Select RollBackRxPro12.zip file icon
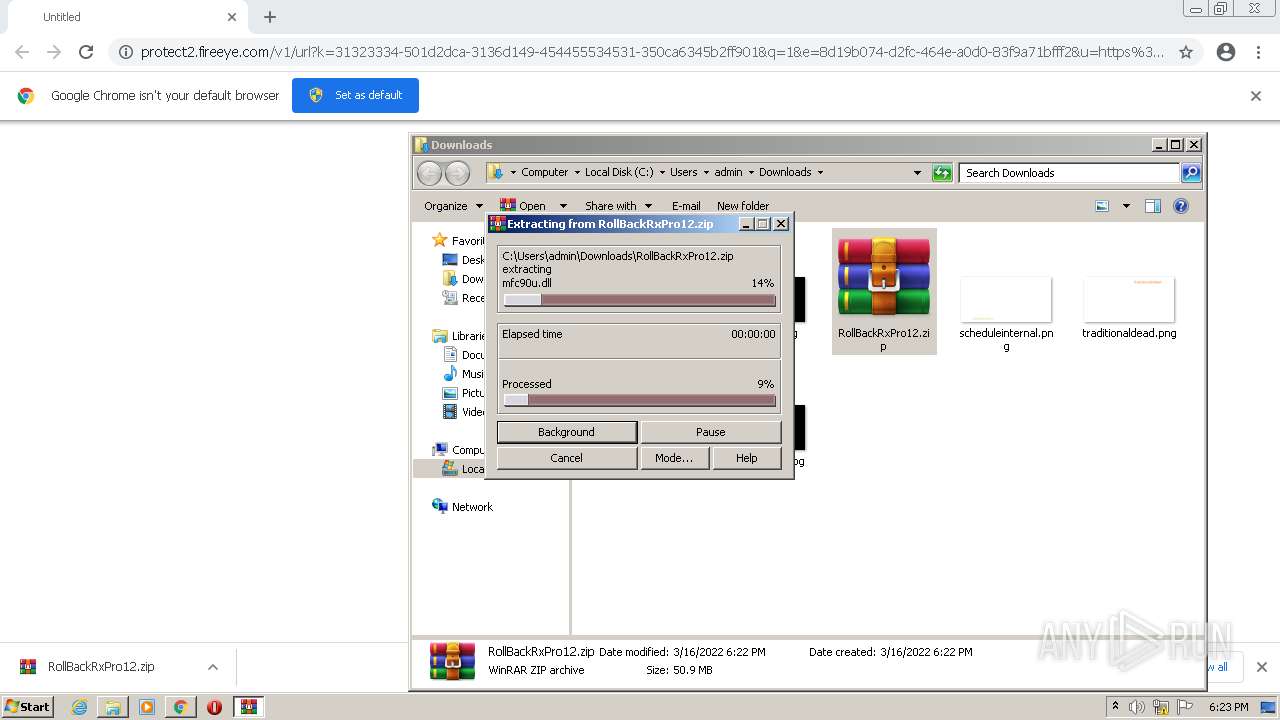 (884, 278)
